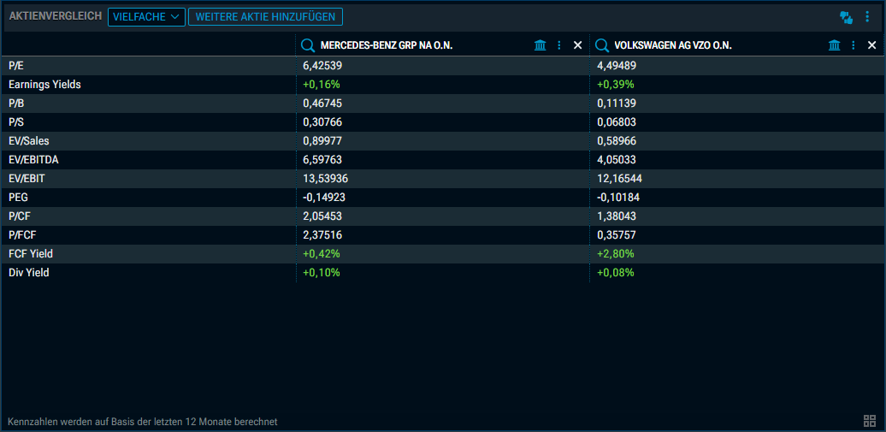Screen dimensions: 886x432
Task: Select the PEG row label
Action: click(18, 198)
